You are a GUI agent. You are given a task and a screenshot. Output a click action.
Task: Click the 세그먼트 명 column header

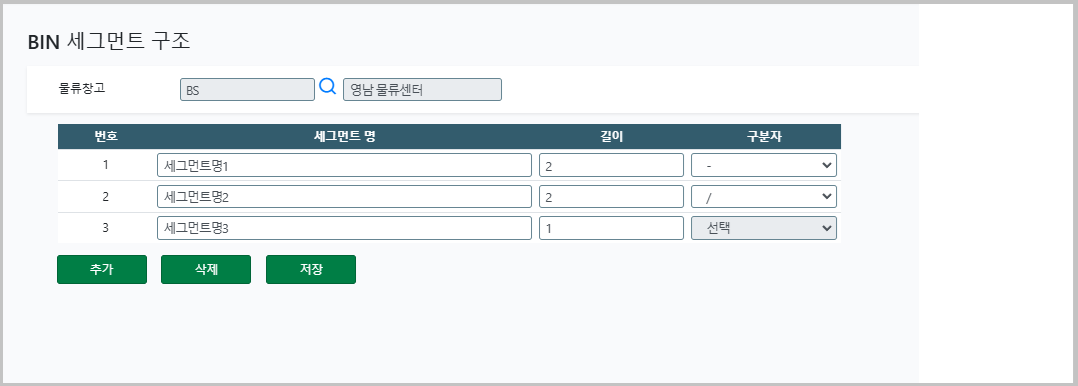pyautogui.click(x=344, y=136)
